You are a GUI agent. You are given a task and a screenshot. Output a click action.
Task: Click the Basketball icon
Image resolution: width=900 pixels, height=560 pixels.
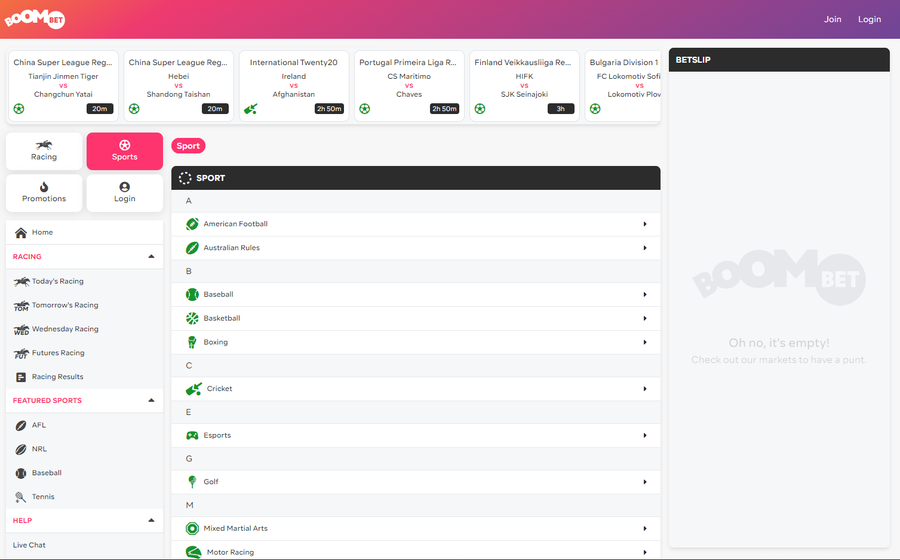[192, 318]
